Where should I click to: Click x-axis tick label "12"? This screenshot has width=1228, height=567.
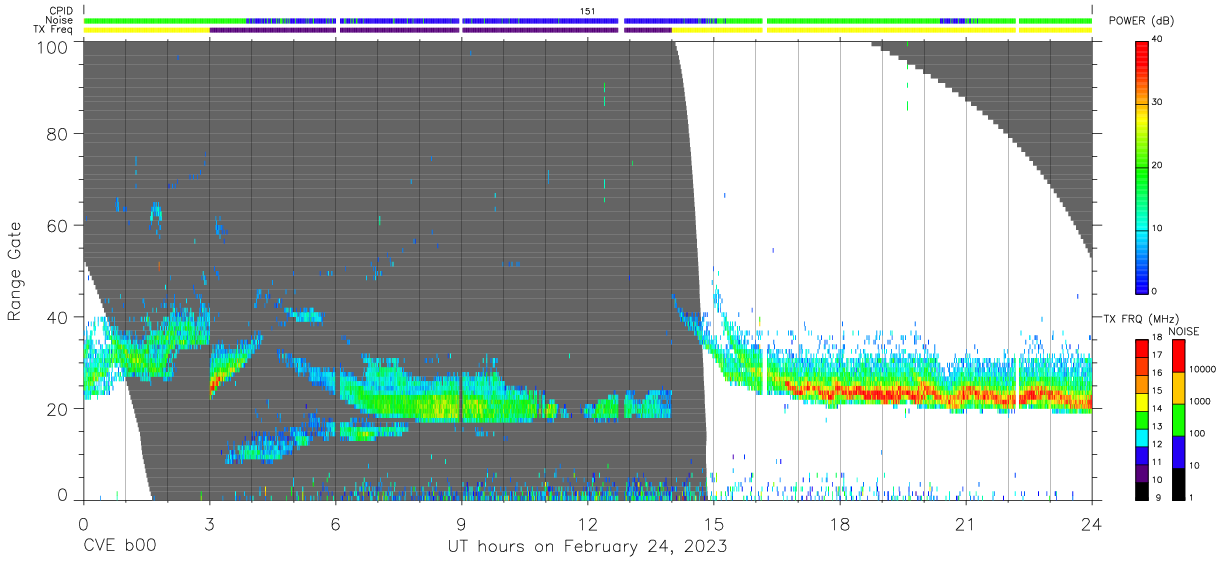pos(587,522)
